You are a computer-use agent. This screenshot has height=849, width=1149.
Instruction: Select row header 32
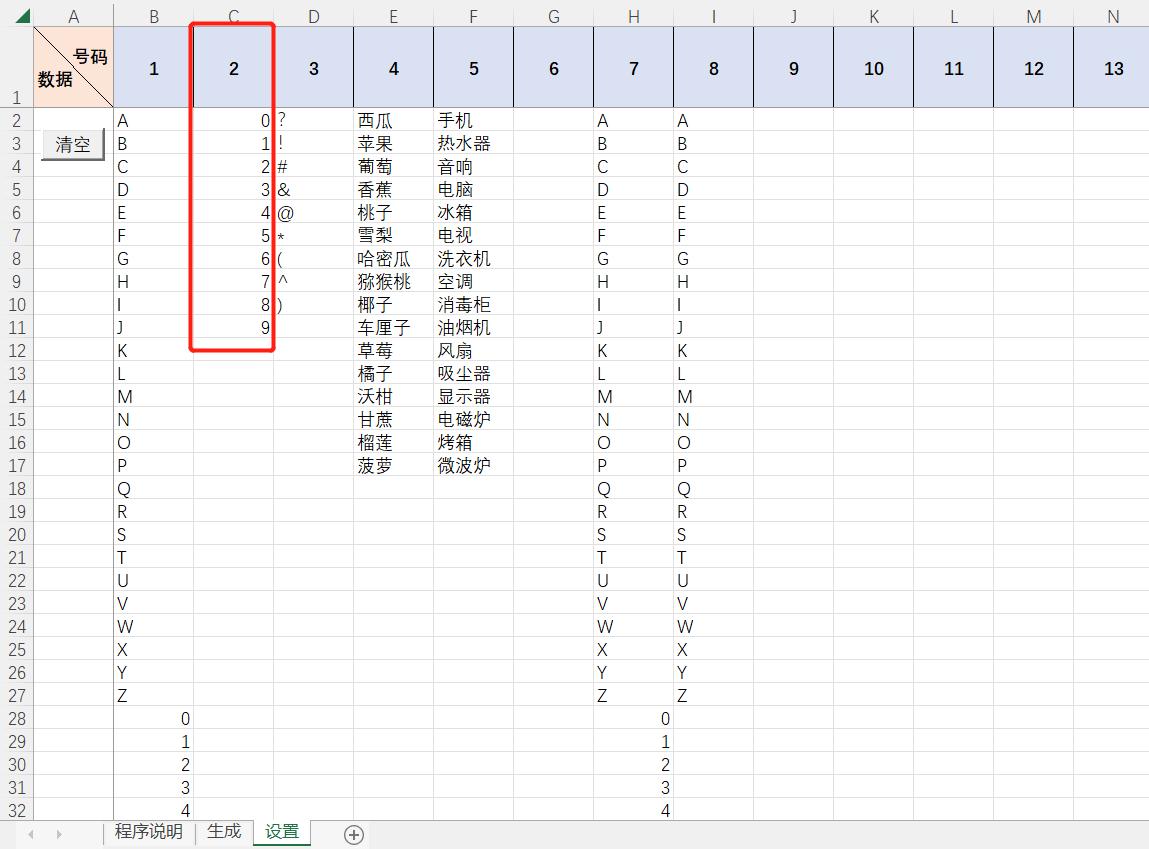[16, 812]
